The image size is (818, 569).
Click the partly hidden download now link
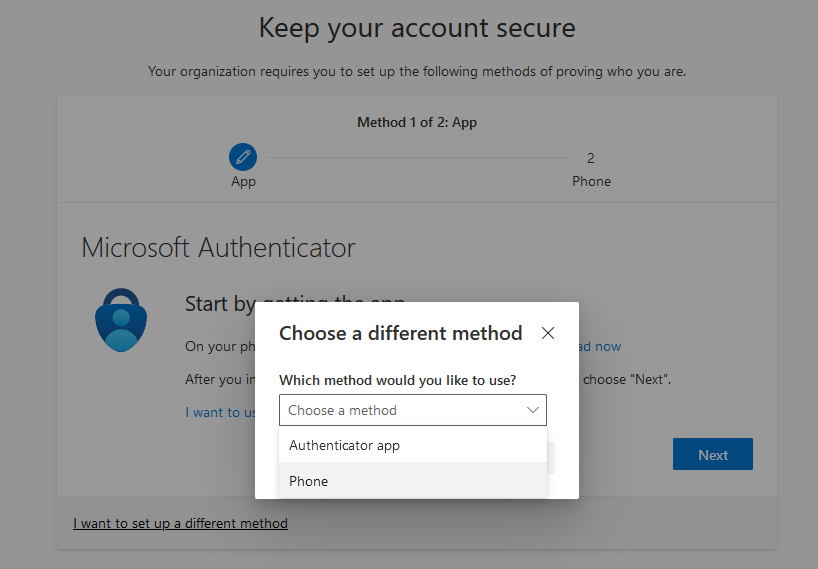(600, 346)
